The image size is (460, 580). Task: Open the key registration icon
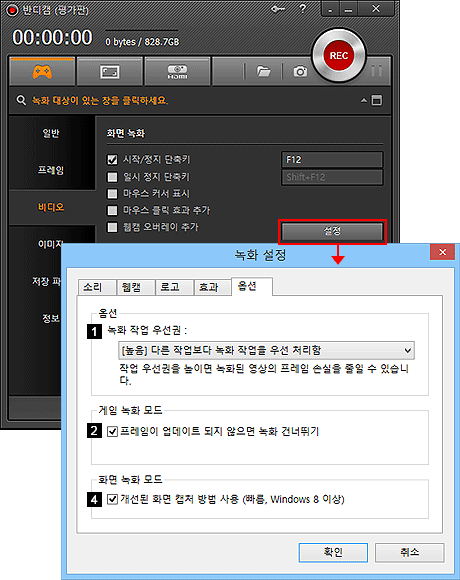tap(277, 9)
